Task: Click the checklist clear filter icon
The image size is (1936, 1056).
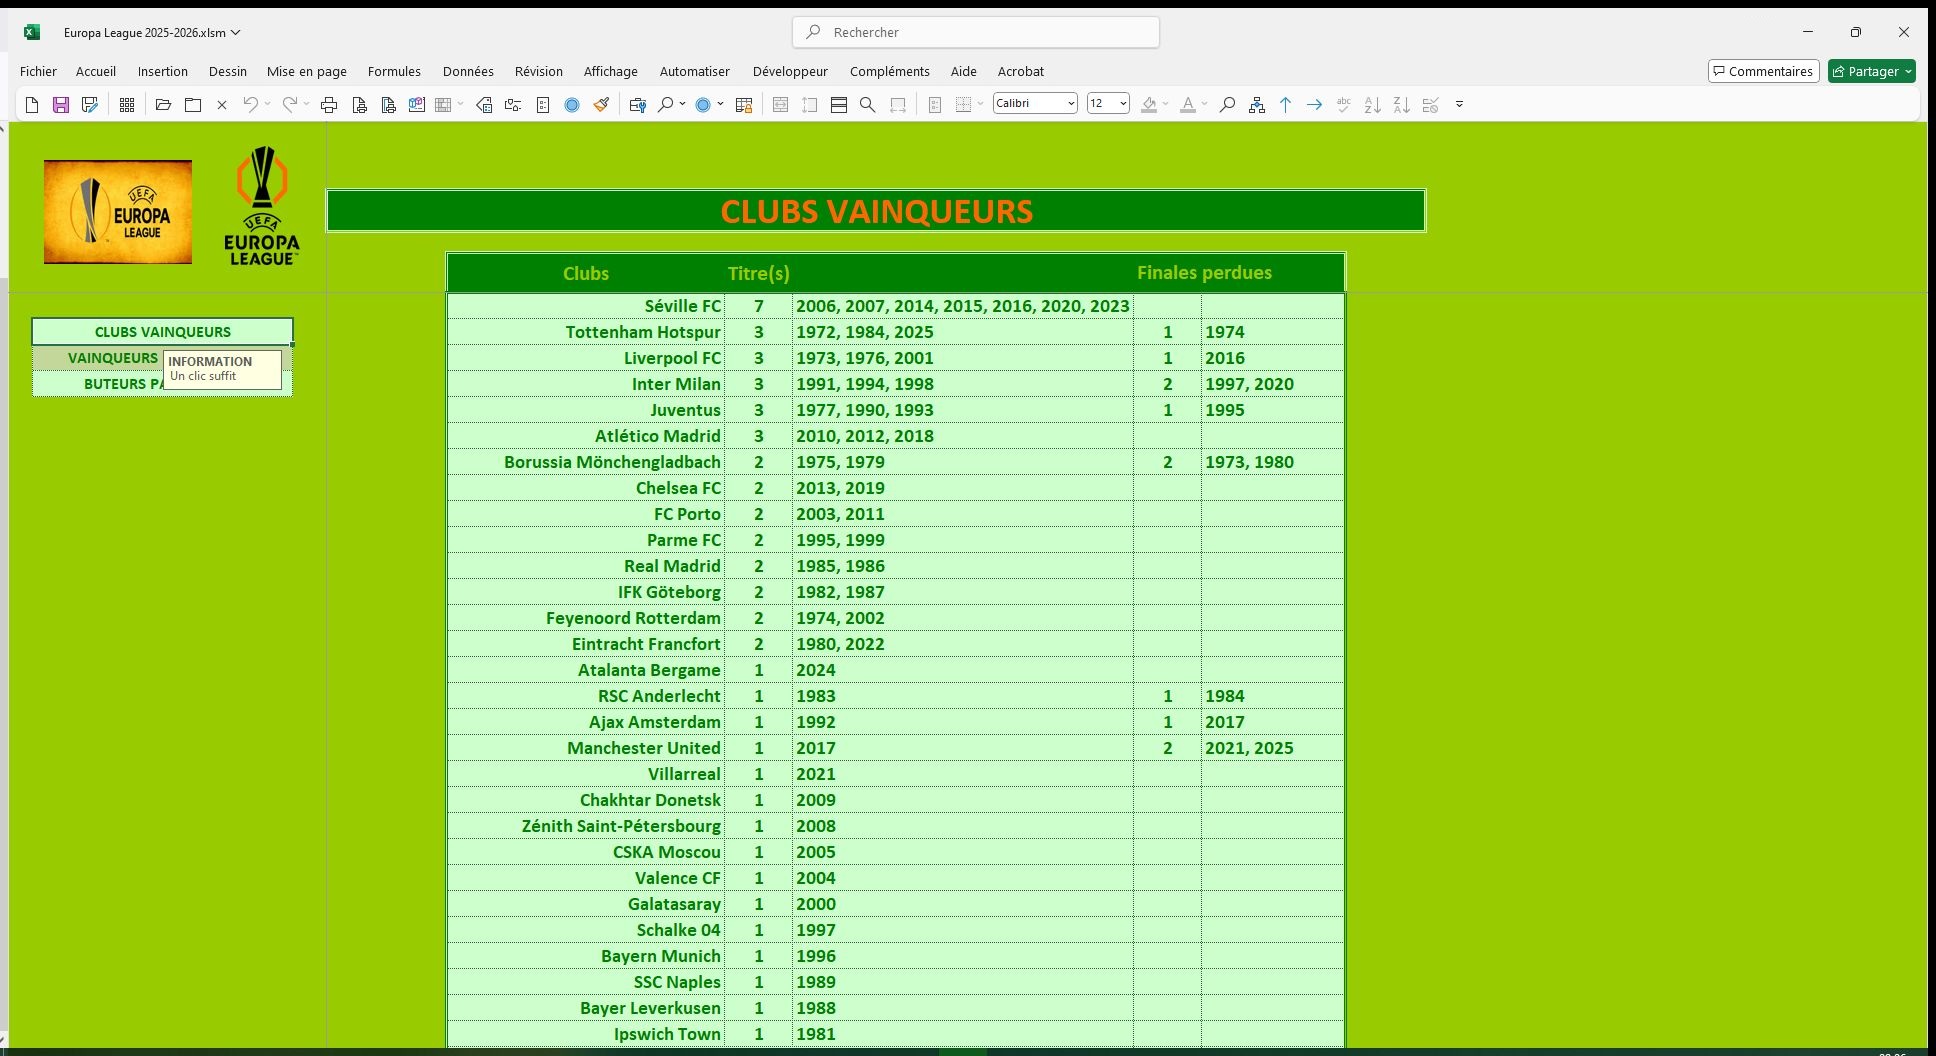Action: point(1431,105)
